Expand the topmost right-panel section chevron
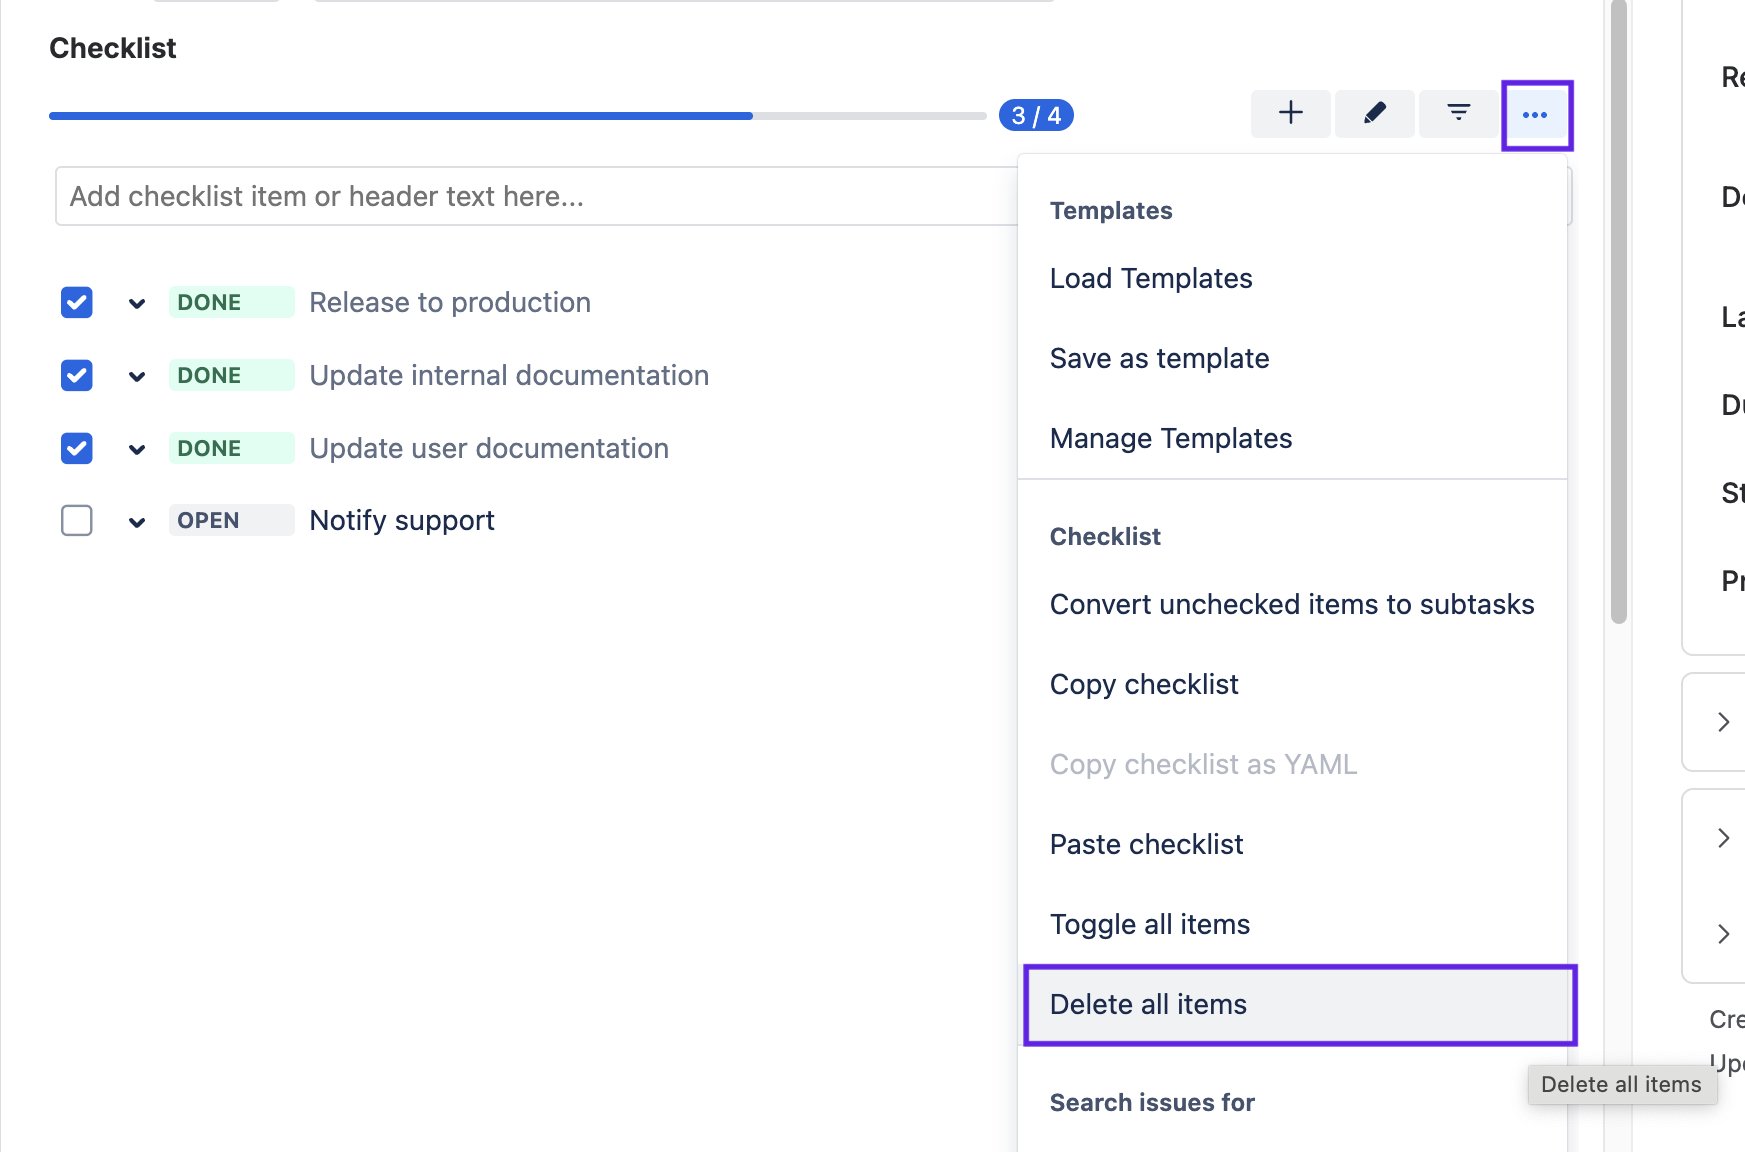The width and height of the screenshot is (1745, 1152). click(x=1723, y=721)
